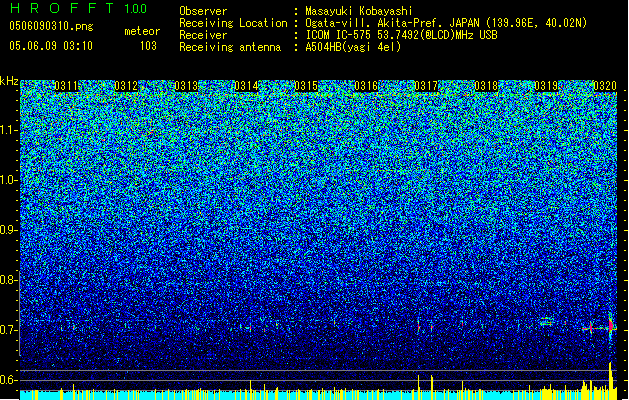Select the filename 0506090310.png

click(51, 26)
